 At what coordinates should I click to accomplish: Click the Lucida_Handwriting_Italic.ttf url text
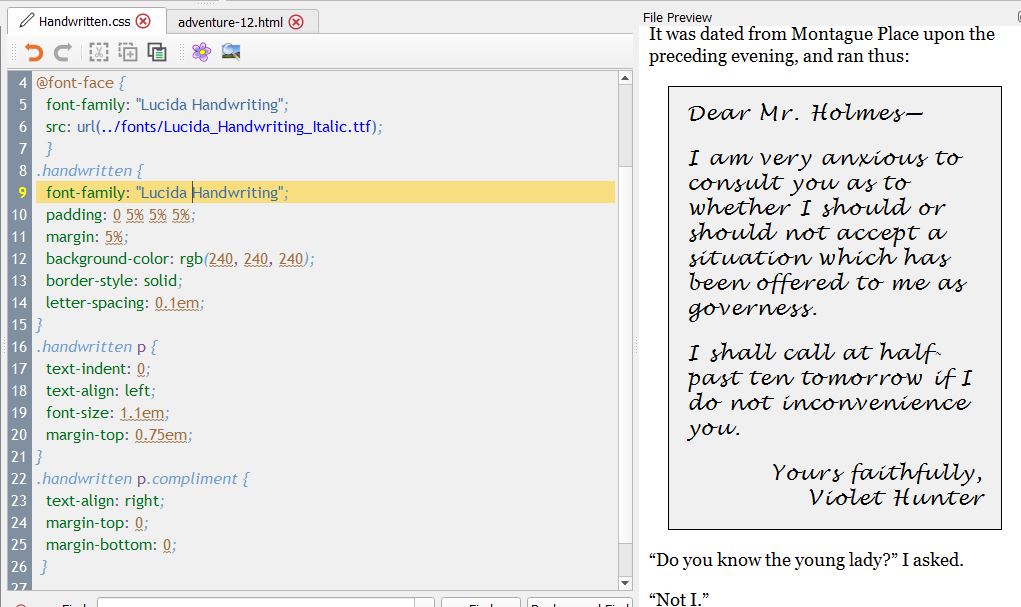(x=267, y=126)
